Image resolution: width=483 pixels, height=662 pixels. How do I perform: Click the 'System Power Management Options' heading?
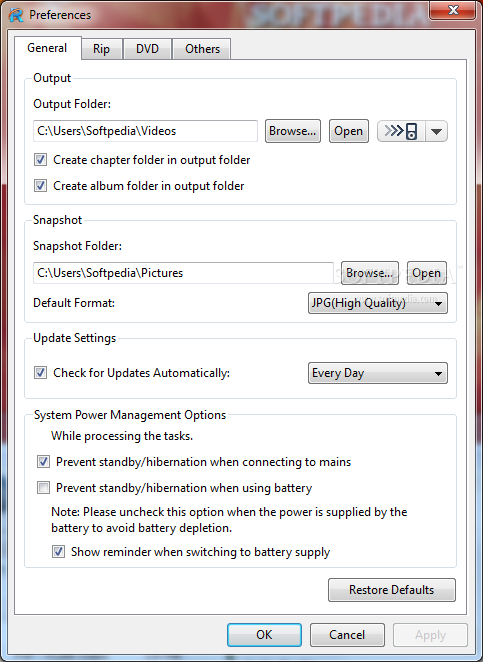[130, 415]
